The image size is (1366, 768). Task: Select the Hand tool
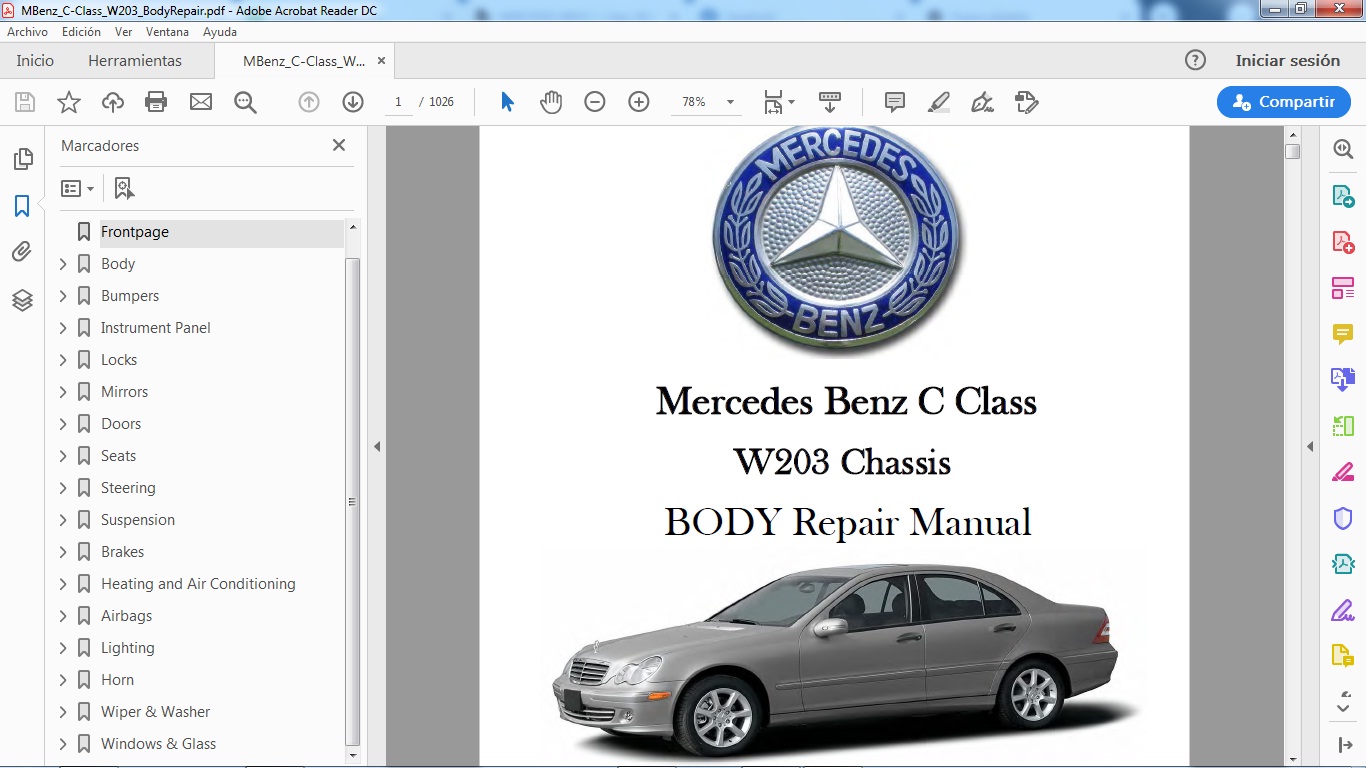coord(551,101)
